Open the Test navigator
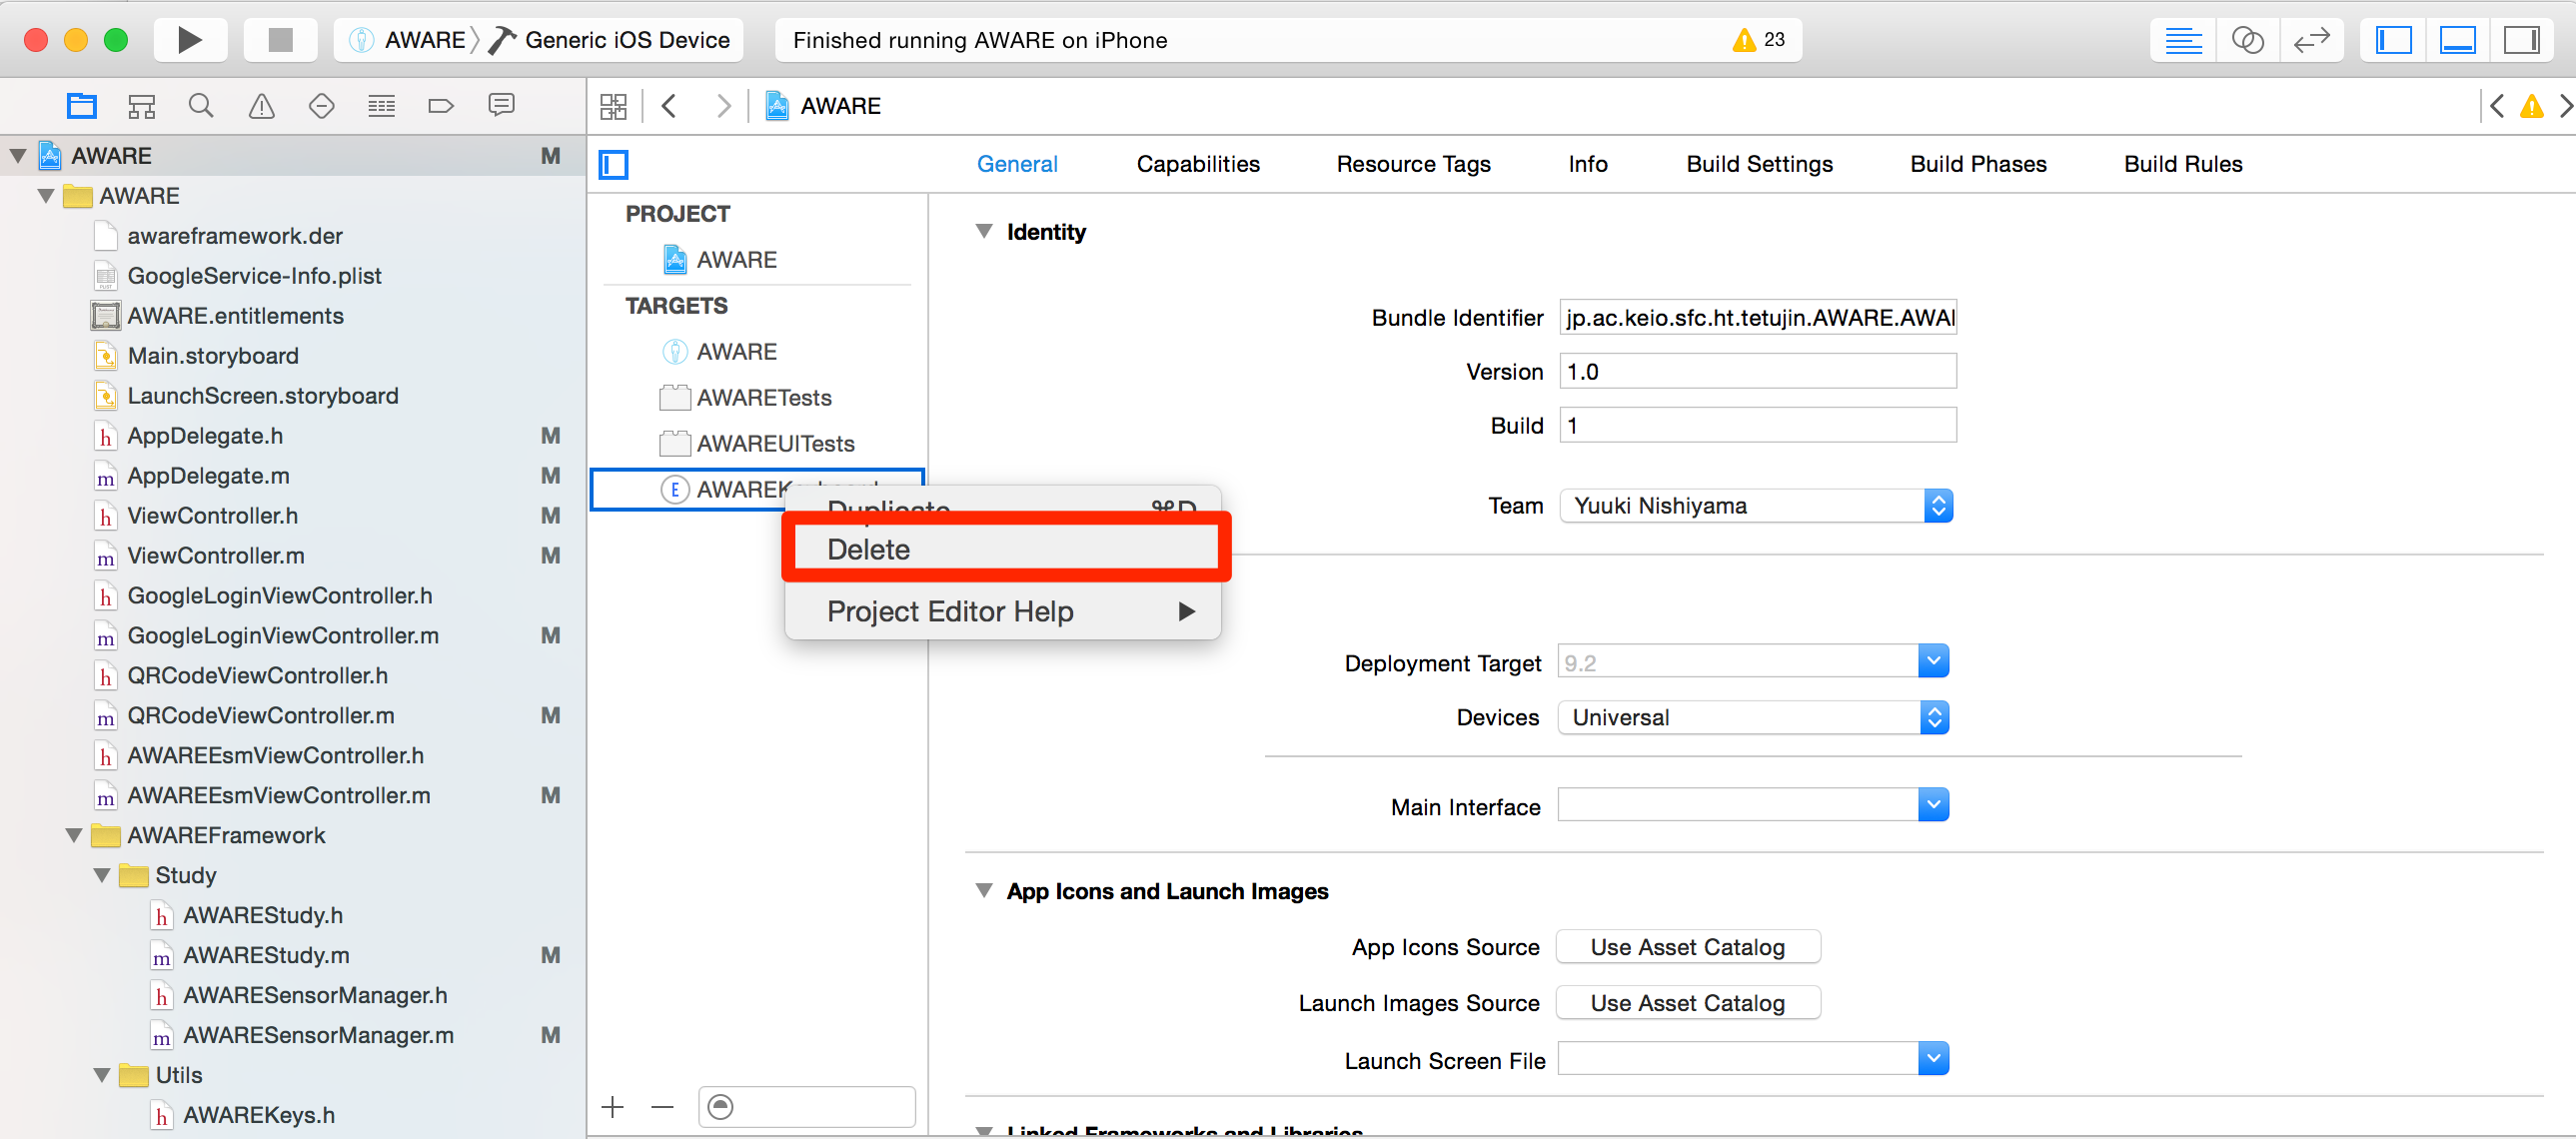2576x1139 pixels. [x=321, y=106]
